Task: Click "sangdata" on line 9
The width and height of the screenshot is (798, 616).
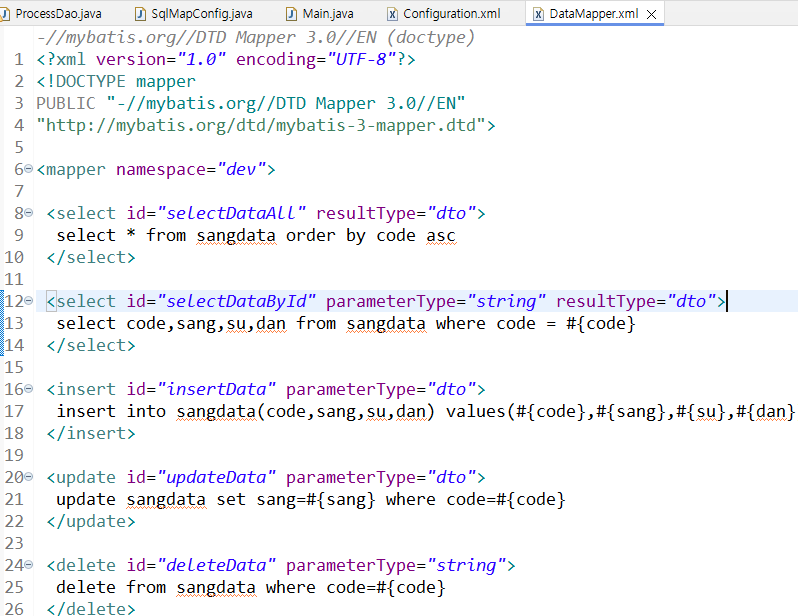Action: coord(236,235)
